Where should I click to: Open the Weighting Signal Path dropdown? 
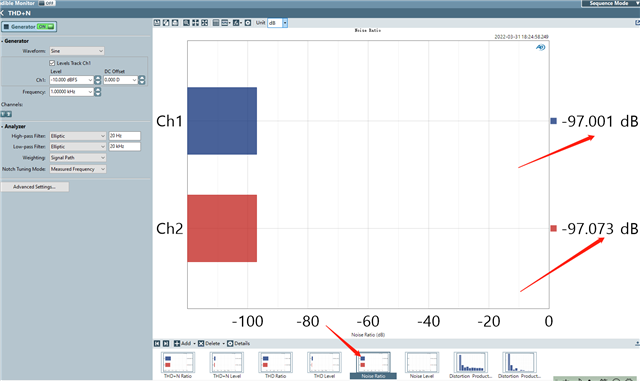click(78, 158)
